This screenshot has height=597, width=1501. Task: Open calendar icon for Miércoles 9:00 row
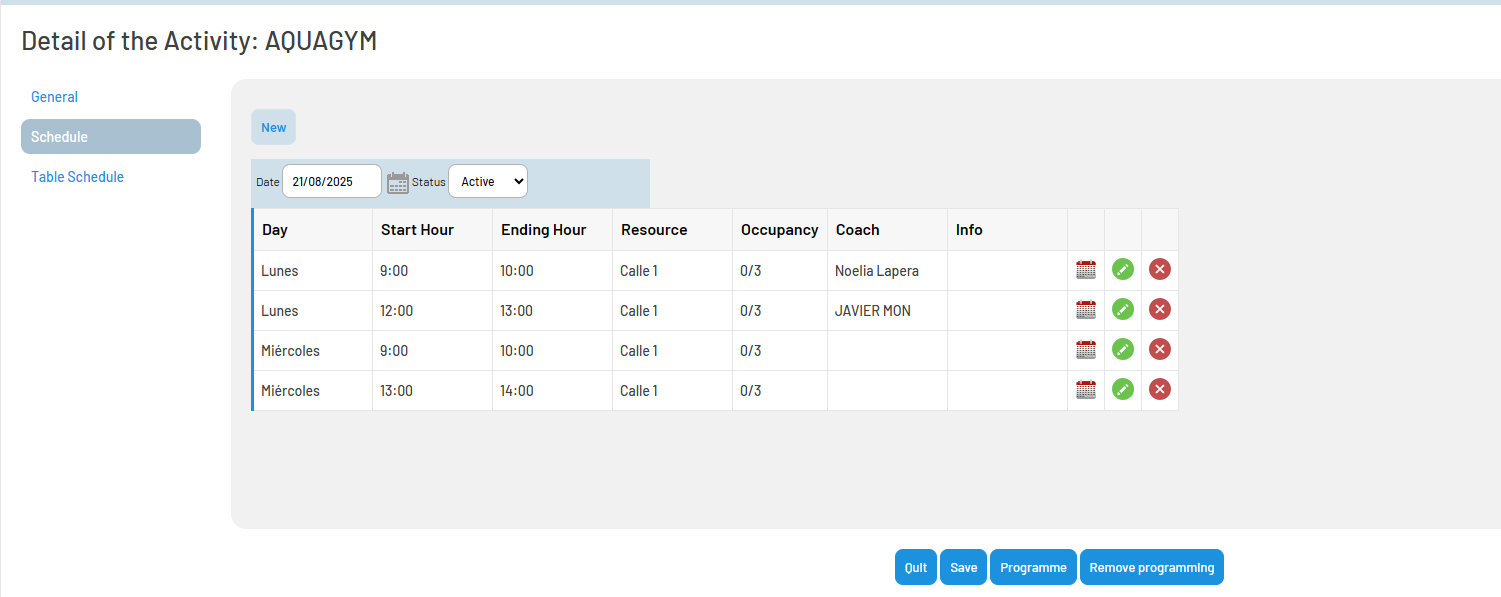1086,350
